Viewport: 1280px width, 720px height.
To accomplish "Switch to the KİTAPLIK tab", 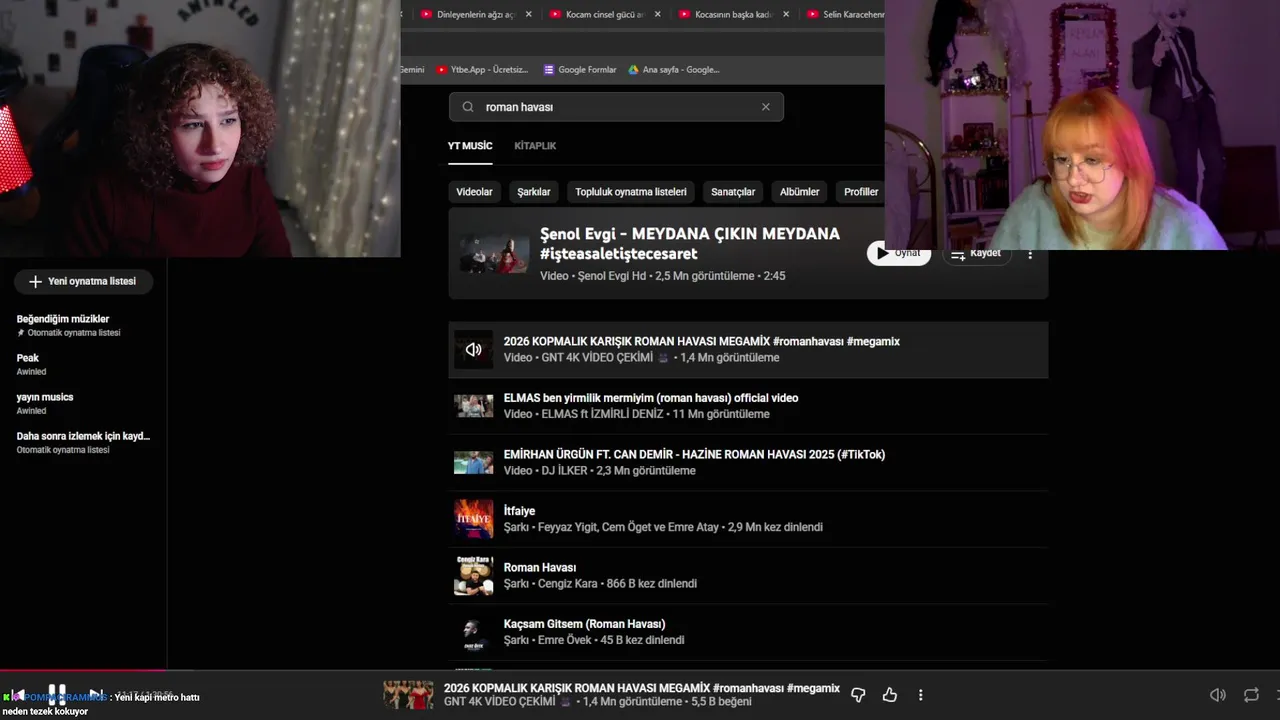I will click(535, 146).
